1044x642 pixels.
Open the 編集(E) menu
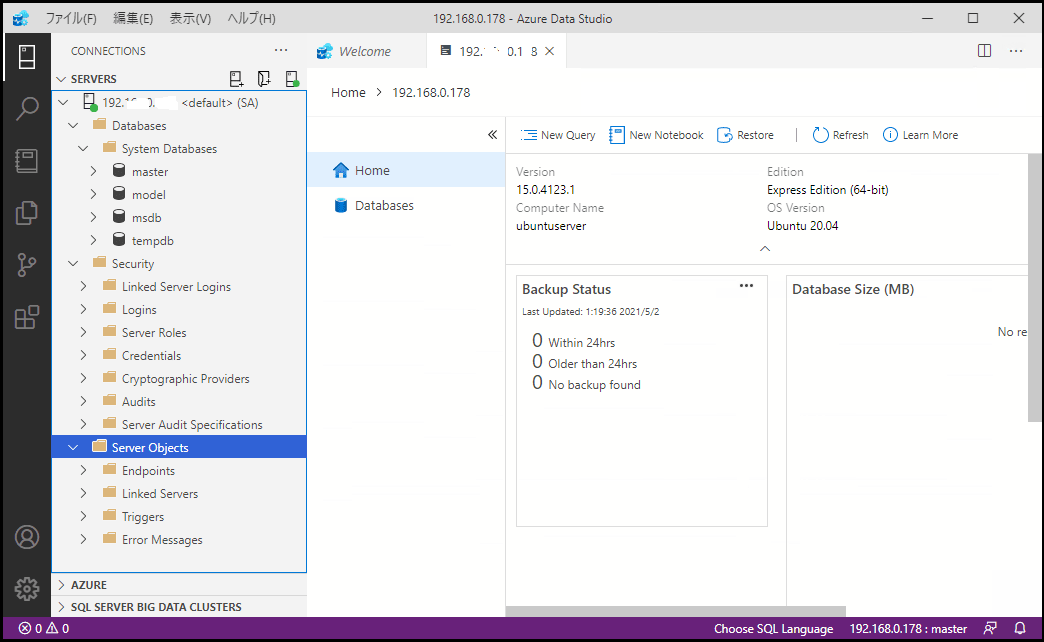(x=132, y=19)
